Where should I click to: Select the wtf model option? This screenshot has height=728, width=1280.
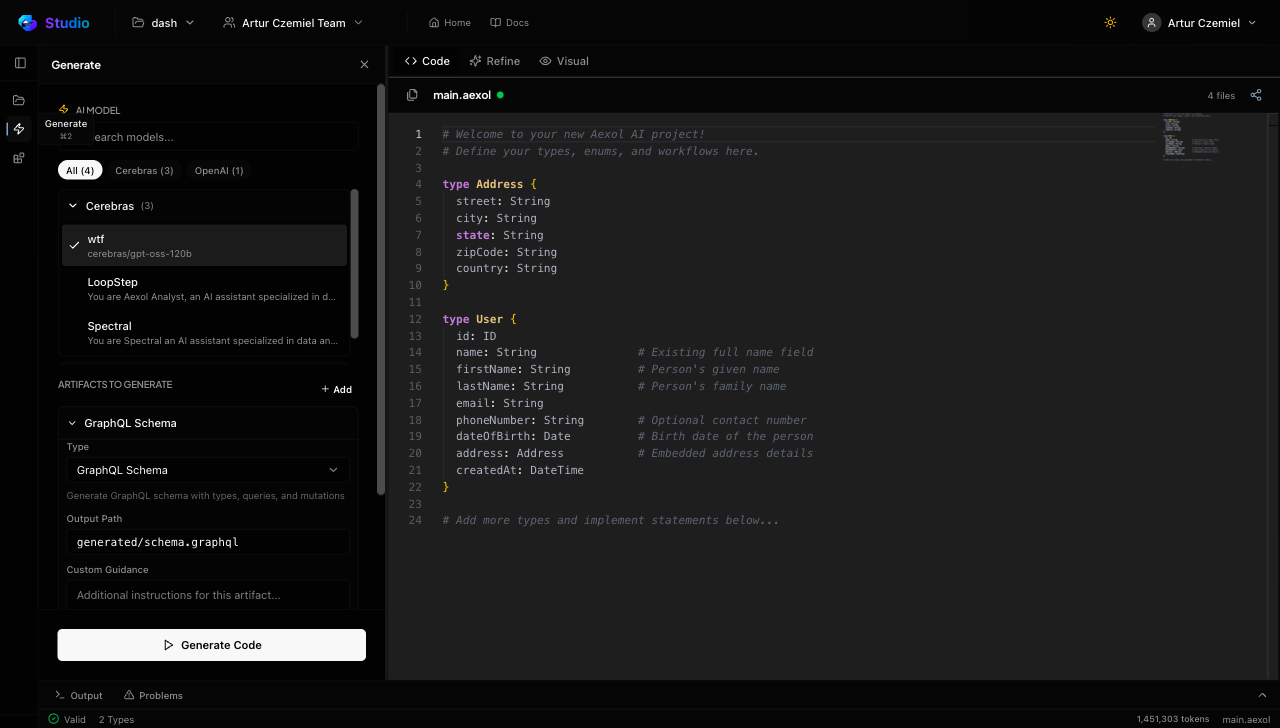[204, 246]
